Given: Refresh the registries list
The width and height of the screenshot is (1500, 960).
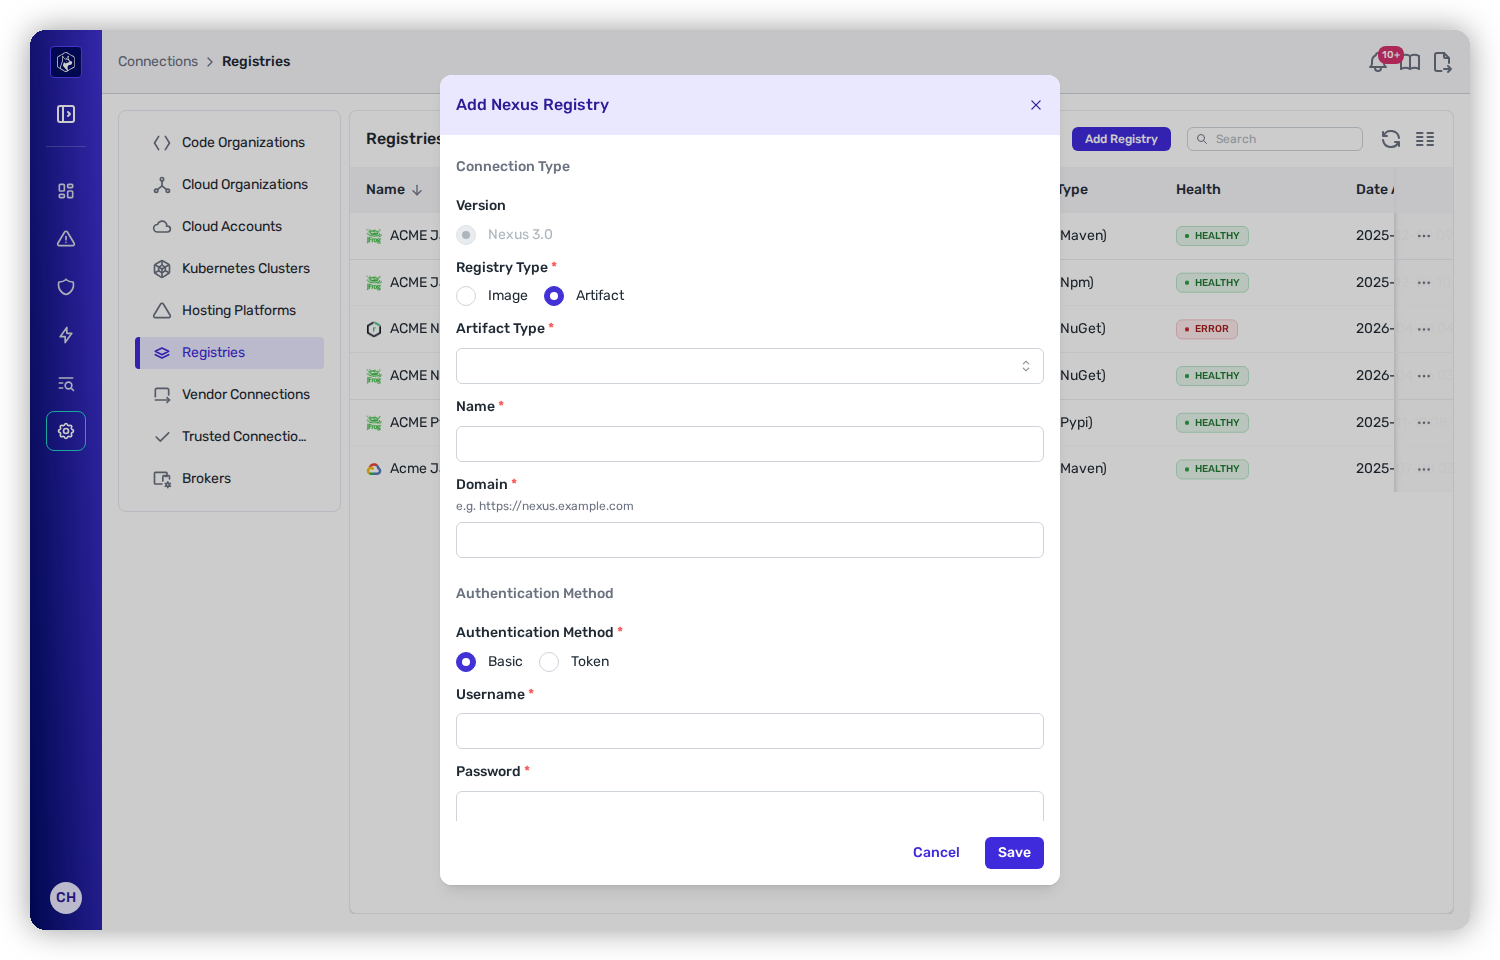Looking at the screenshot, I should tap(1391, 139).
